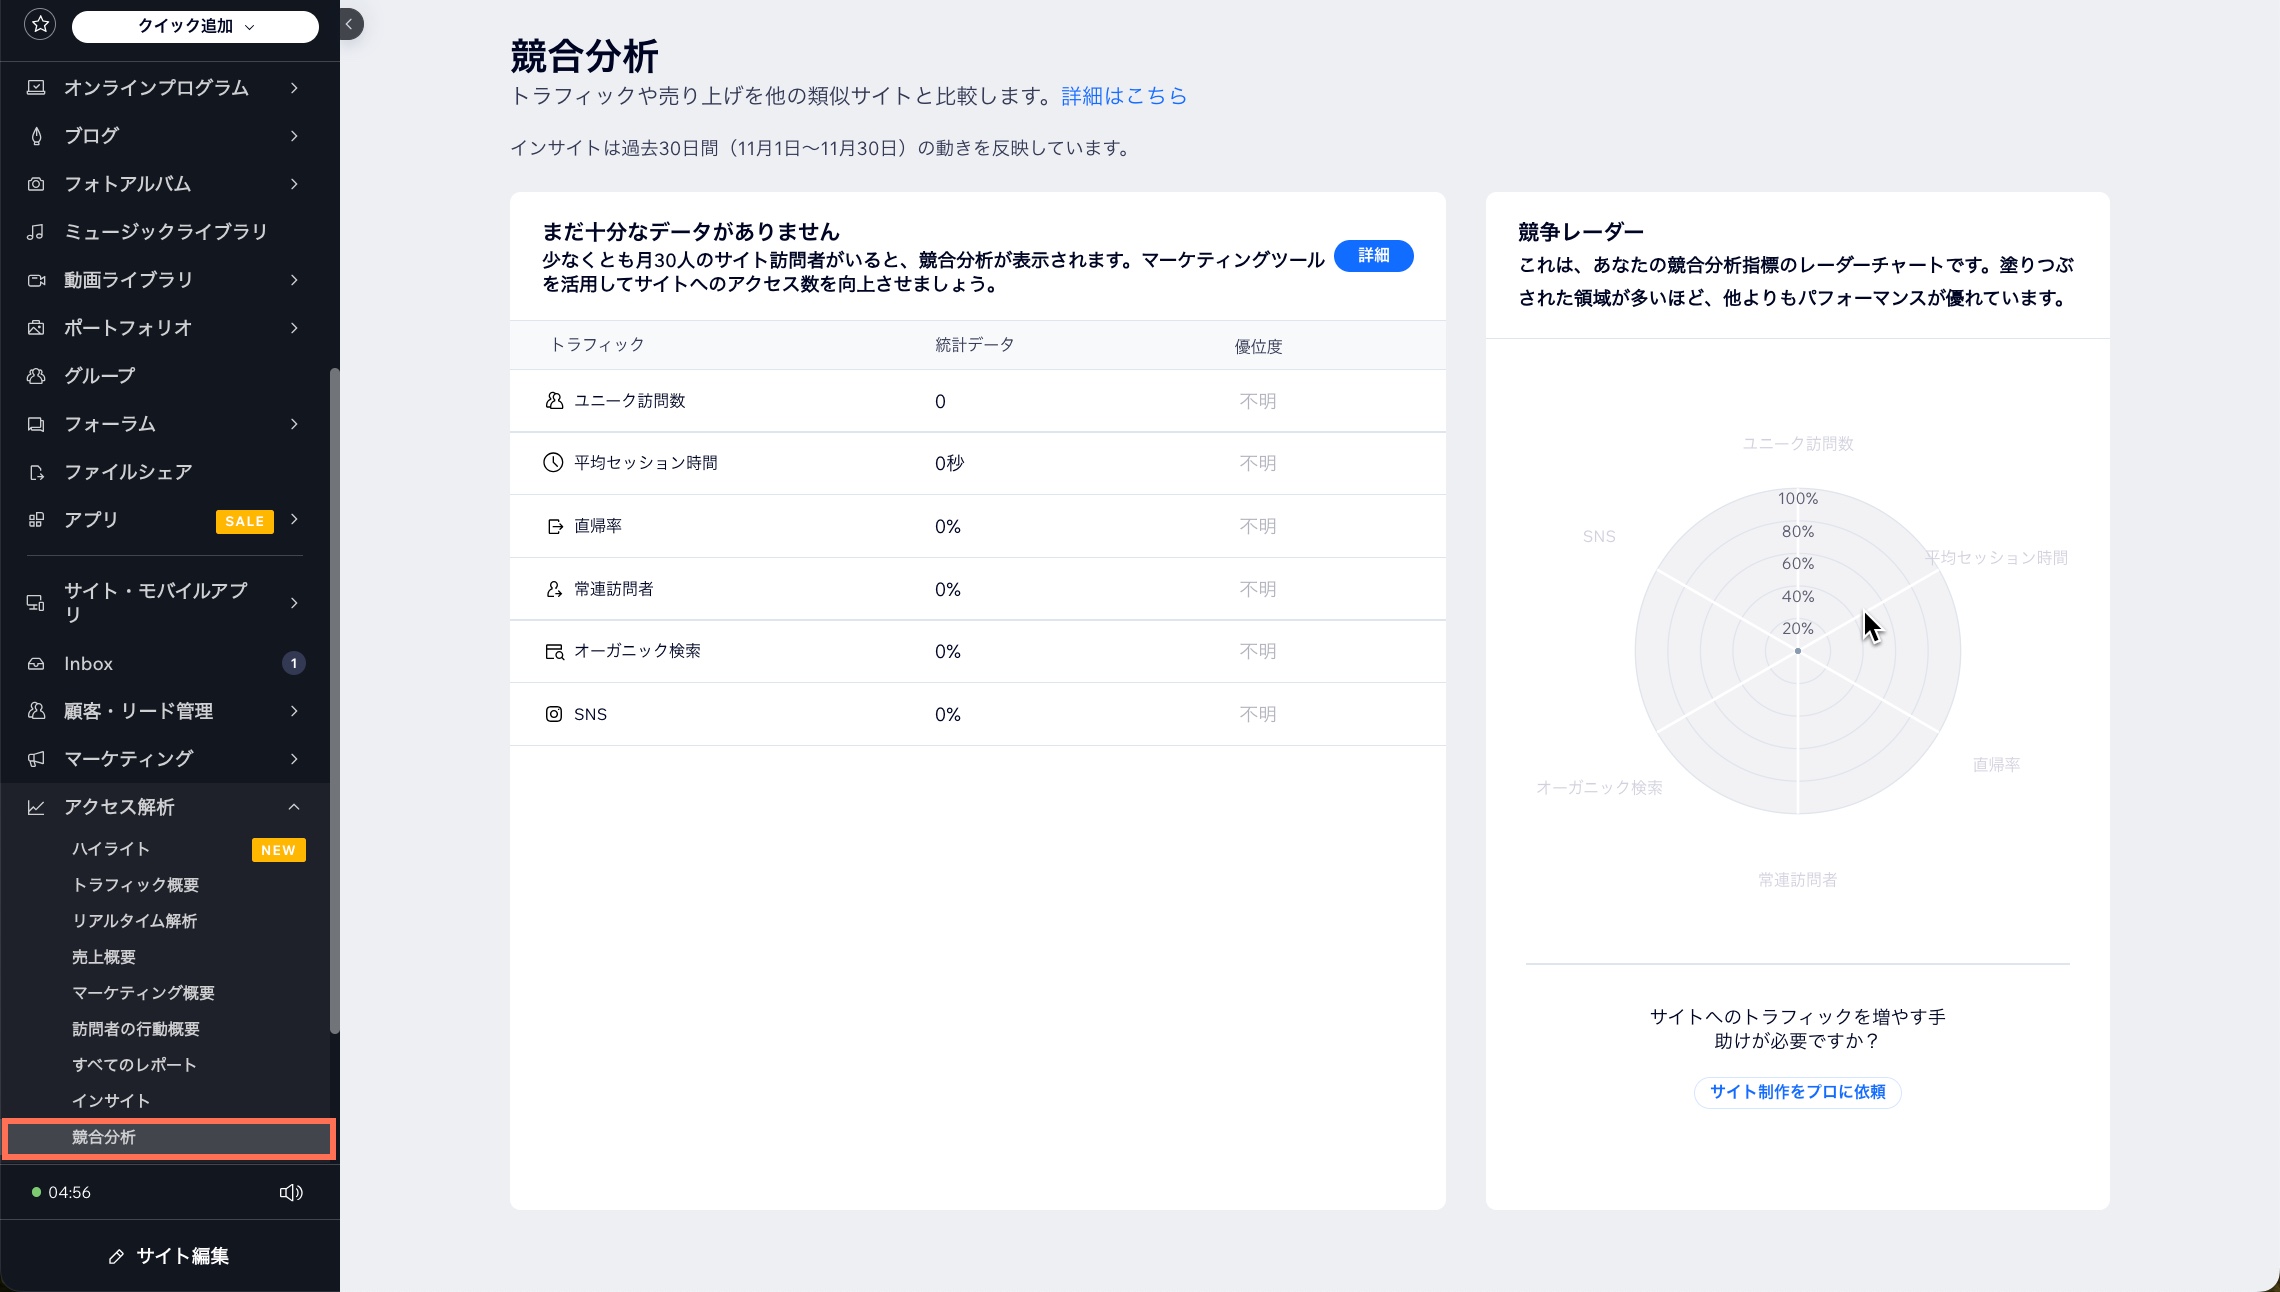Screen dimensions: 2280x1292
Task: Expand the マーケティング submenu chevron
Action: click(x=294, y=759)
